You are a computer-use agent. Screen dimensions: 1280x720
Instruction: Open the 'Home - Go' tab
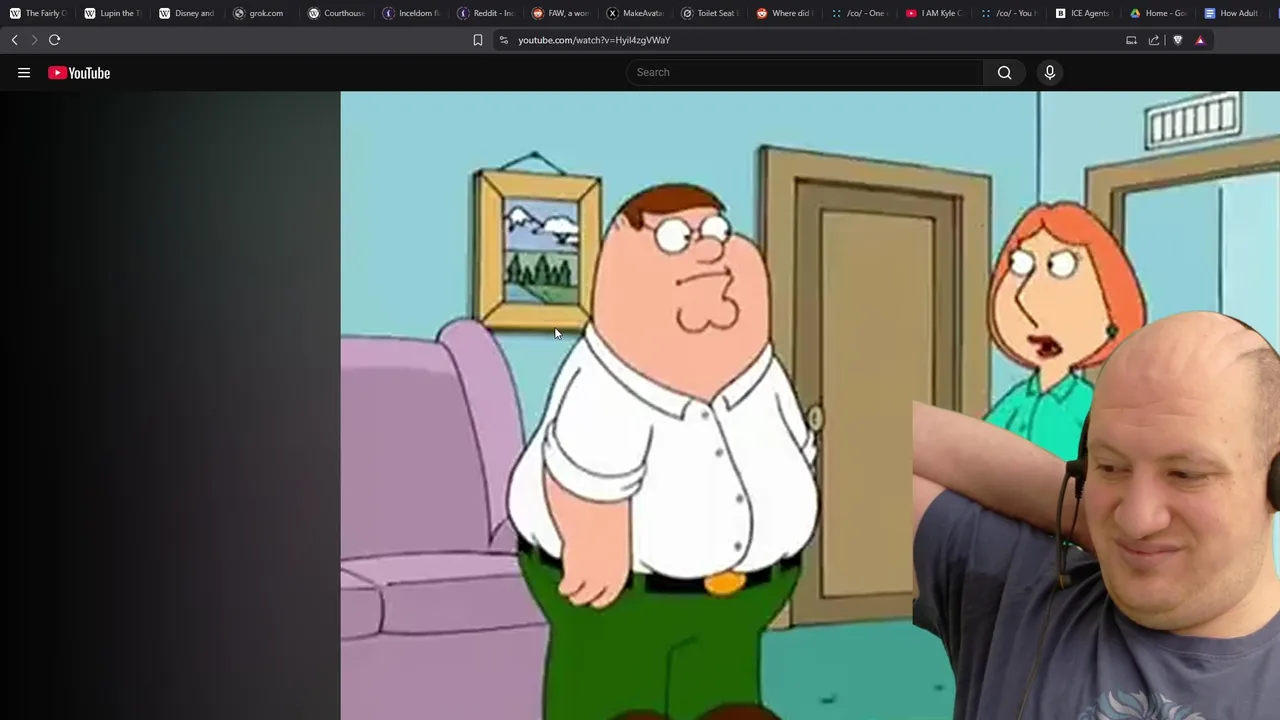point(1158,13)
